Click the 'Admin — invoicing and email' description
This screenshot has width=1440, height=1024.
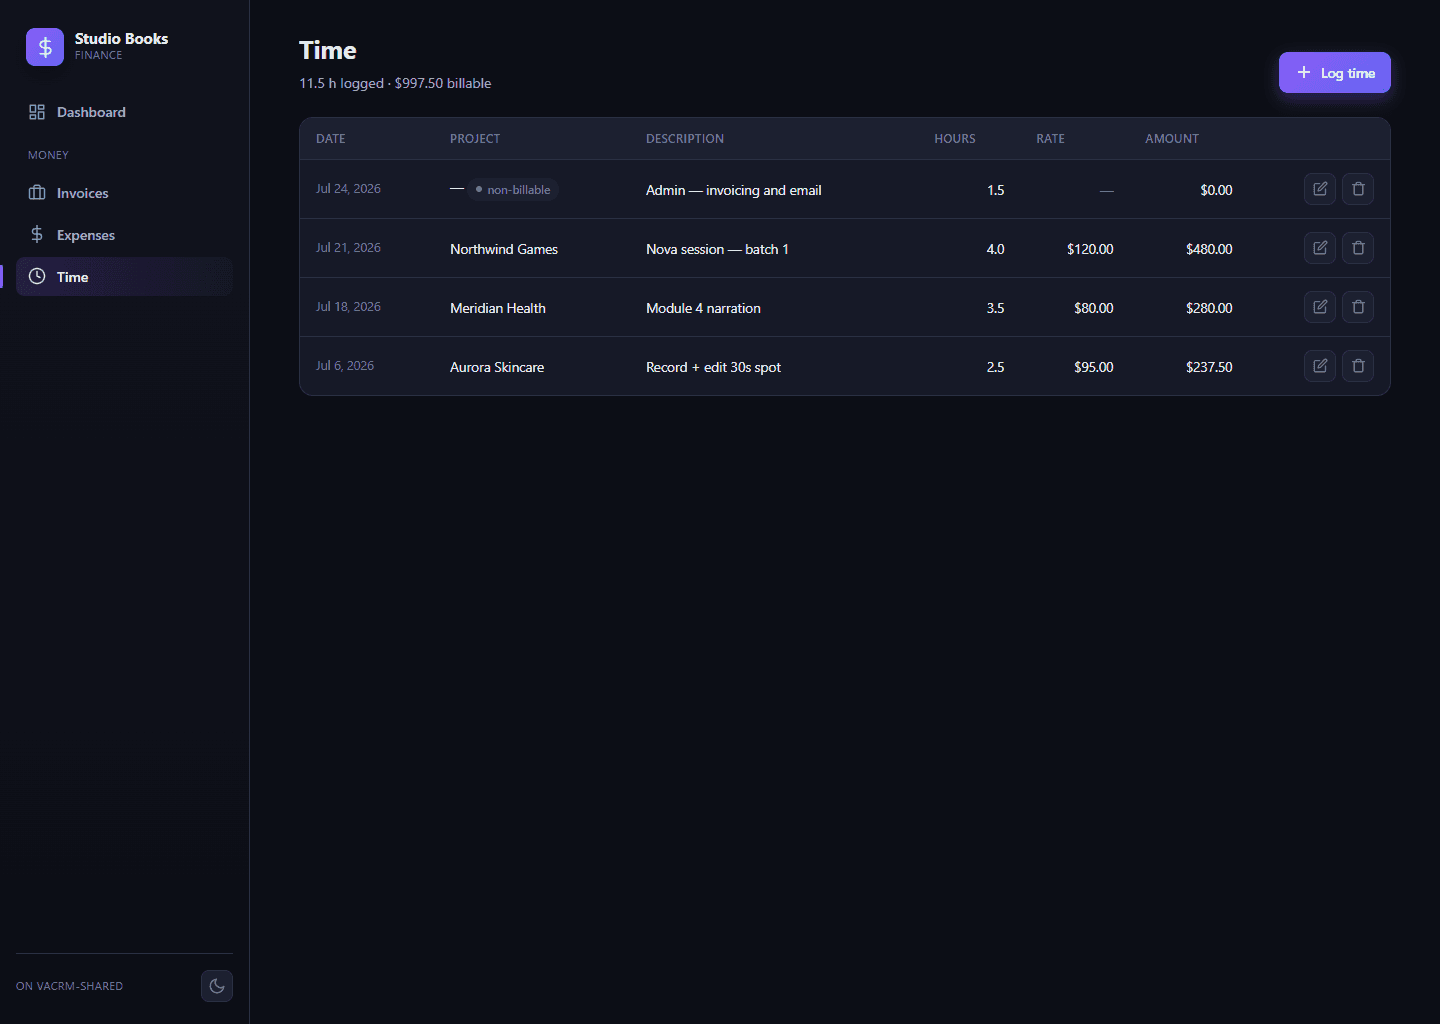click(734, 190)
